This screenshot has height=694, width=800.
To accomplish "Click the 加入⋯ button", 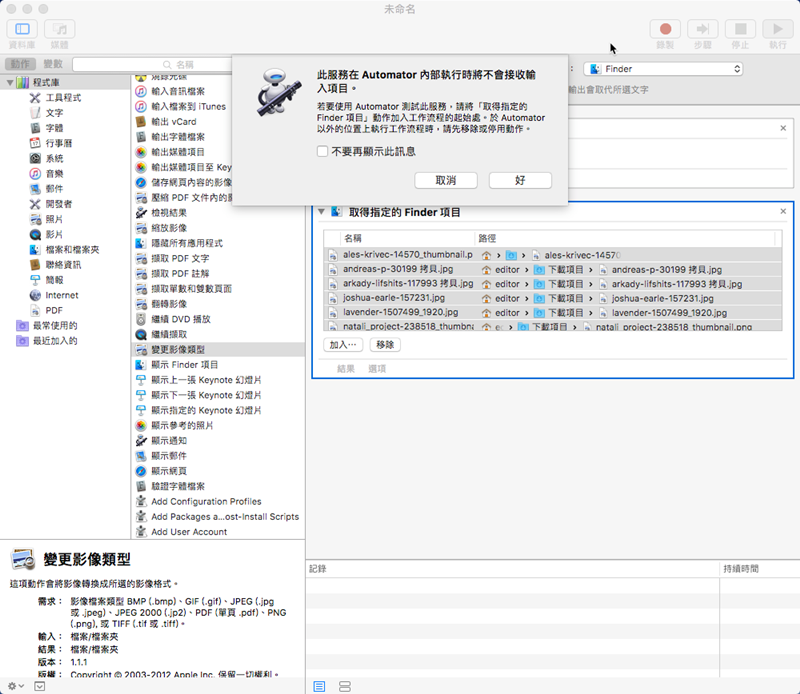I will (x=344, y=344).
